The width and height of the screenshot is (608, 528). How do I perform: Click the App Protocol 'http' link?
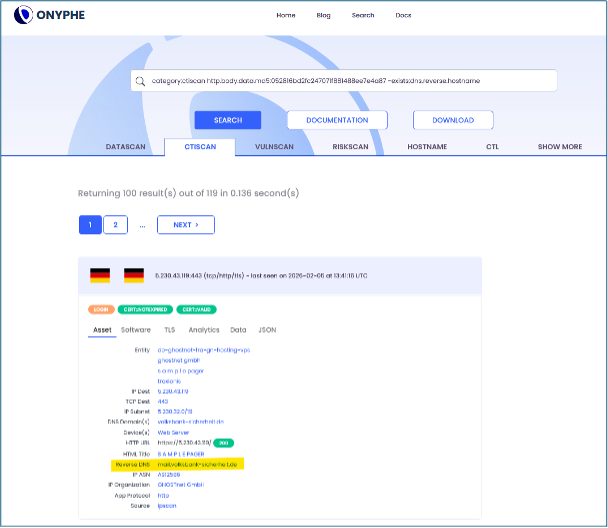(x=163, y=495)
